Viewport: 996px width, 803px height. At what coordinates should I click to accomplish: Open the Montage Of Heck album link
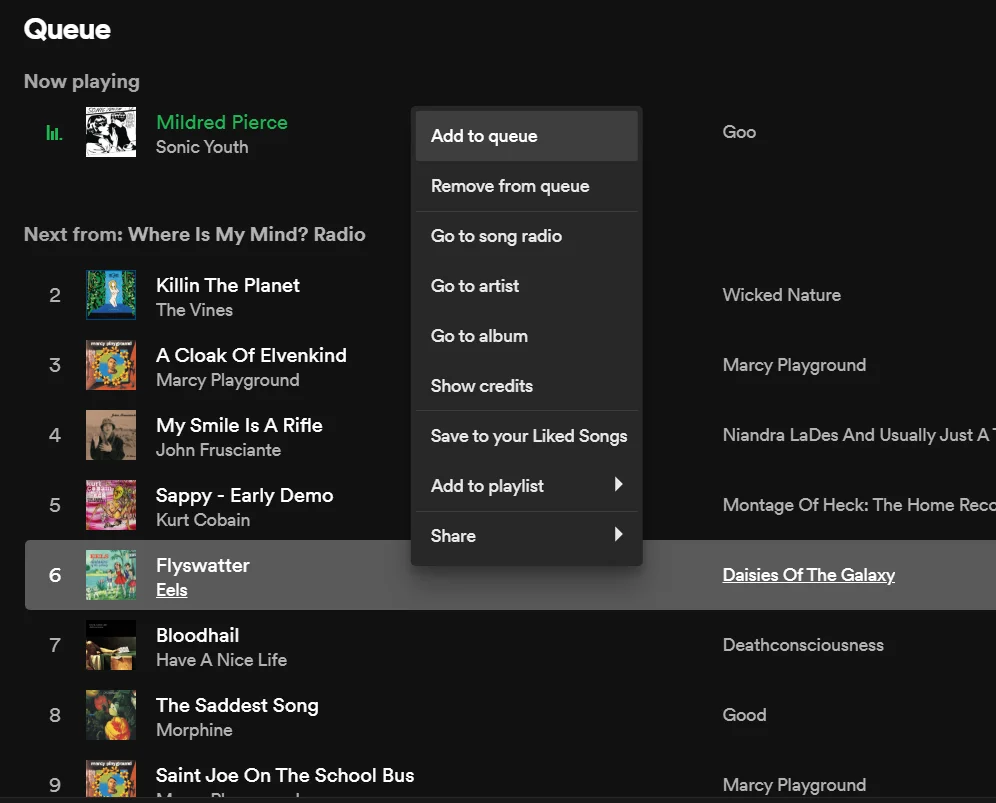pyautogui.click(x=859, y=504)
